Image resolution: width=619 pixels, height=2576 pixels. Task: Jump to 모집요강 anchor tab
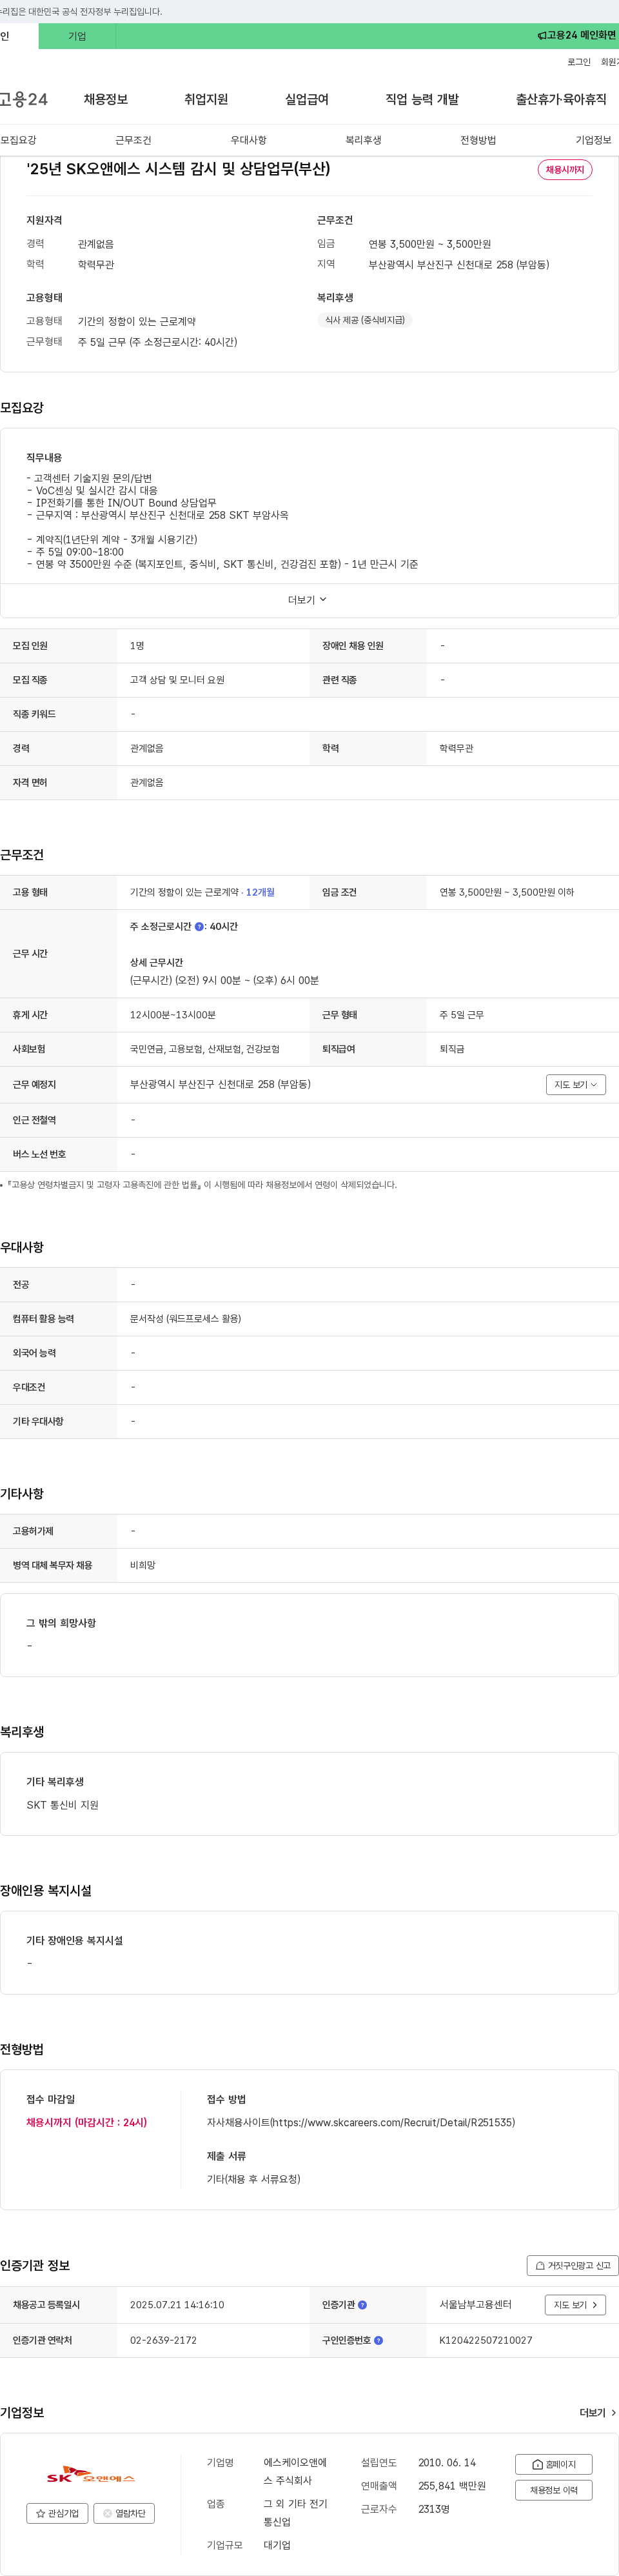pyautogui.click(x=18, y=140)
